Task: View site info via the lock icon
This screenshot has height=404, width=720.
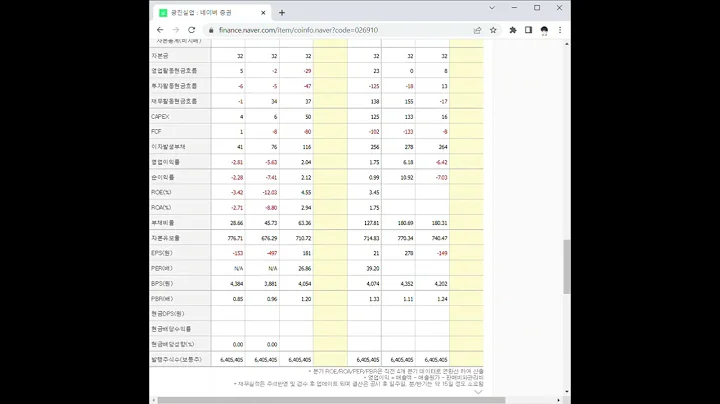Action: (x=211, y=30)
